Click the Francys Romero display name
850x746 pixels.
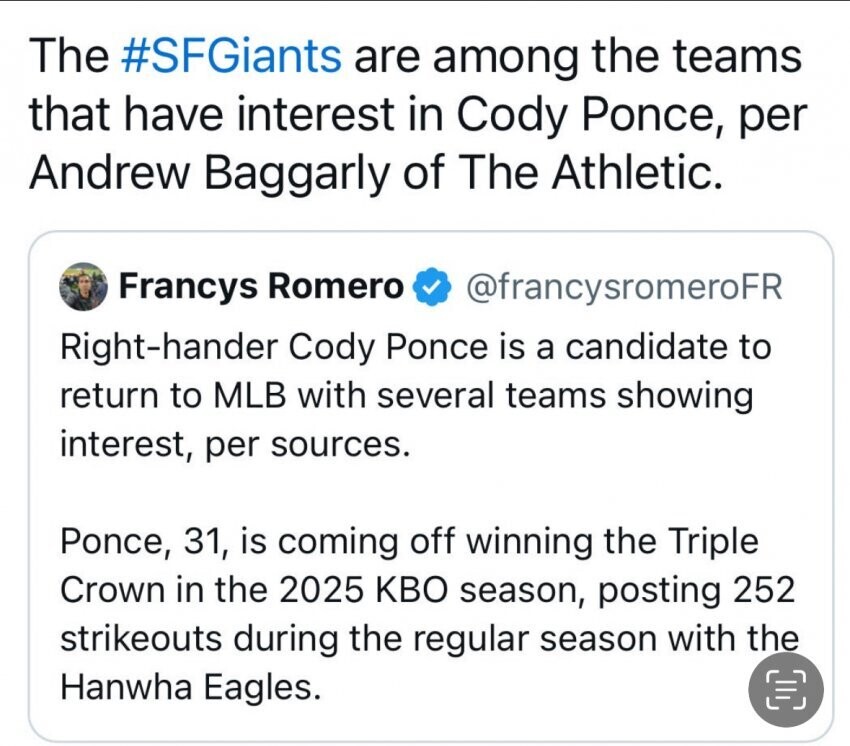(261, 287)
